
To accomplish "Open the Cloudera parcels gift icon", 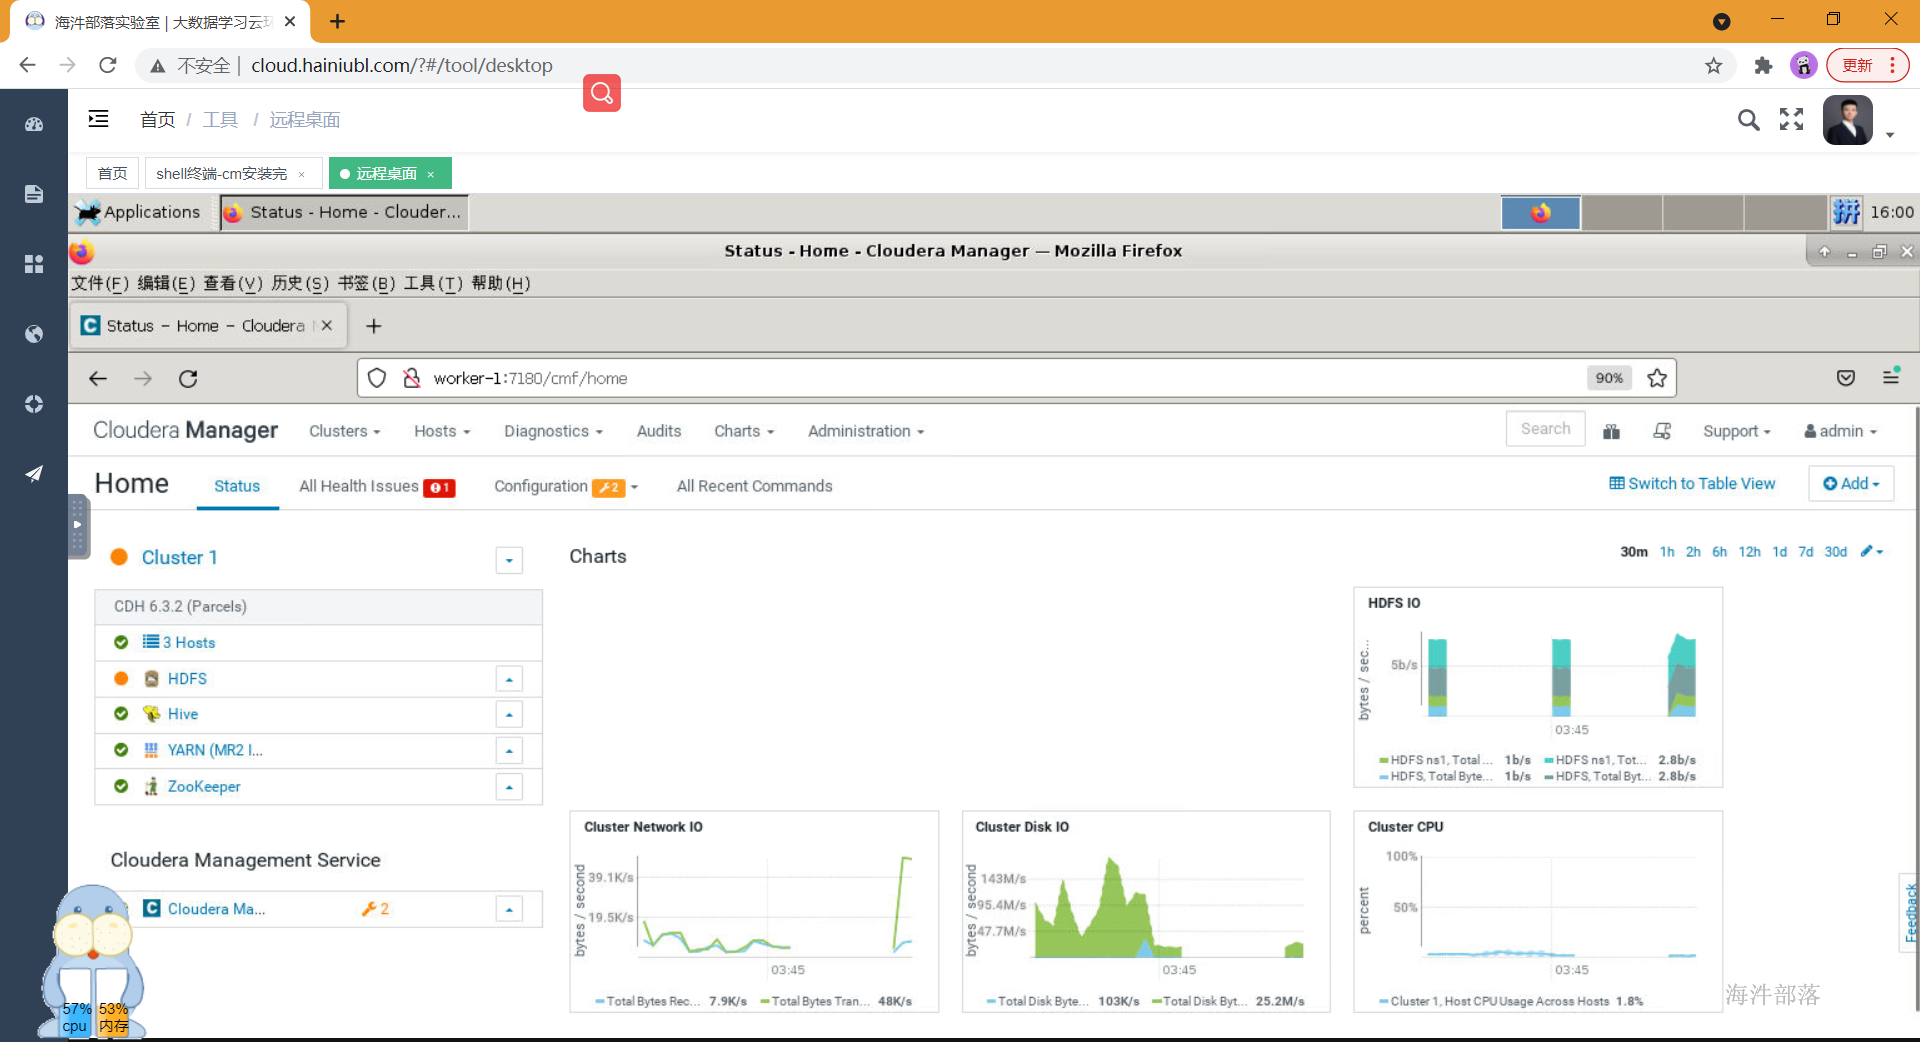I will tap(1611, 431).
